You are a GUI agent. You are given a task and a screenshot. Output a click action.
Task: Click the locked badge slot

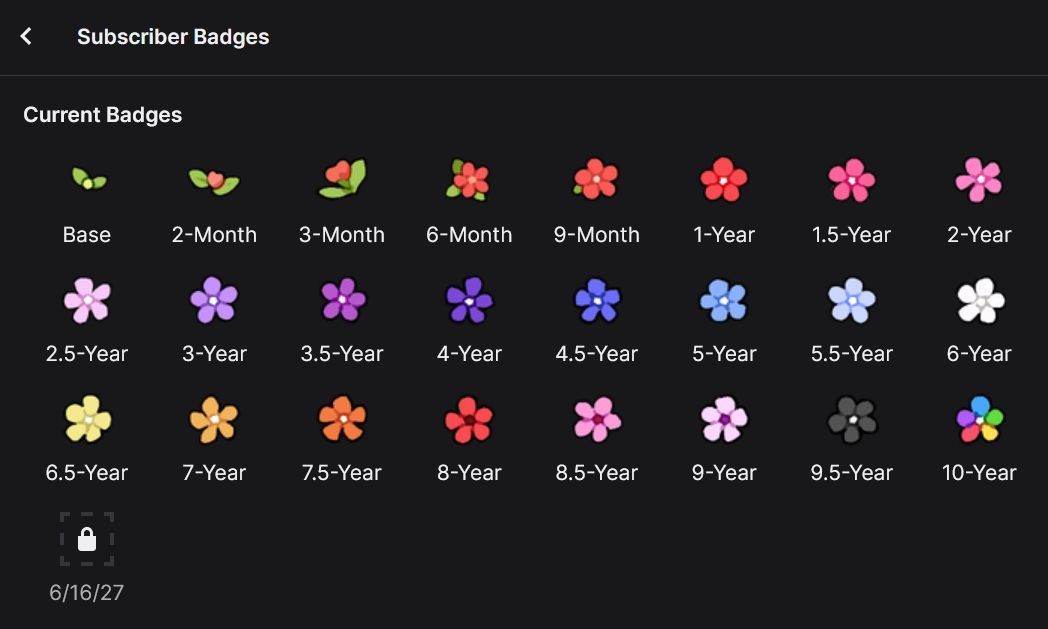(x=87, y=539)
